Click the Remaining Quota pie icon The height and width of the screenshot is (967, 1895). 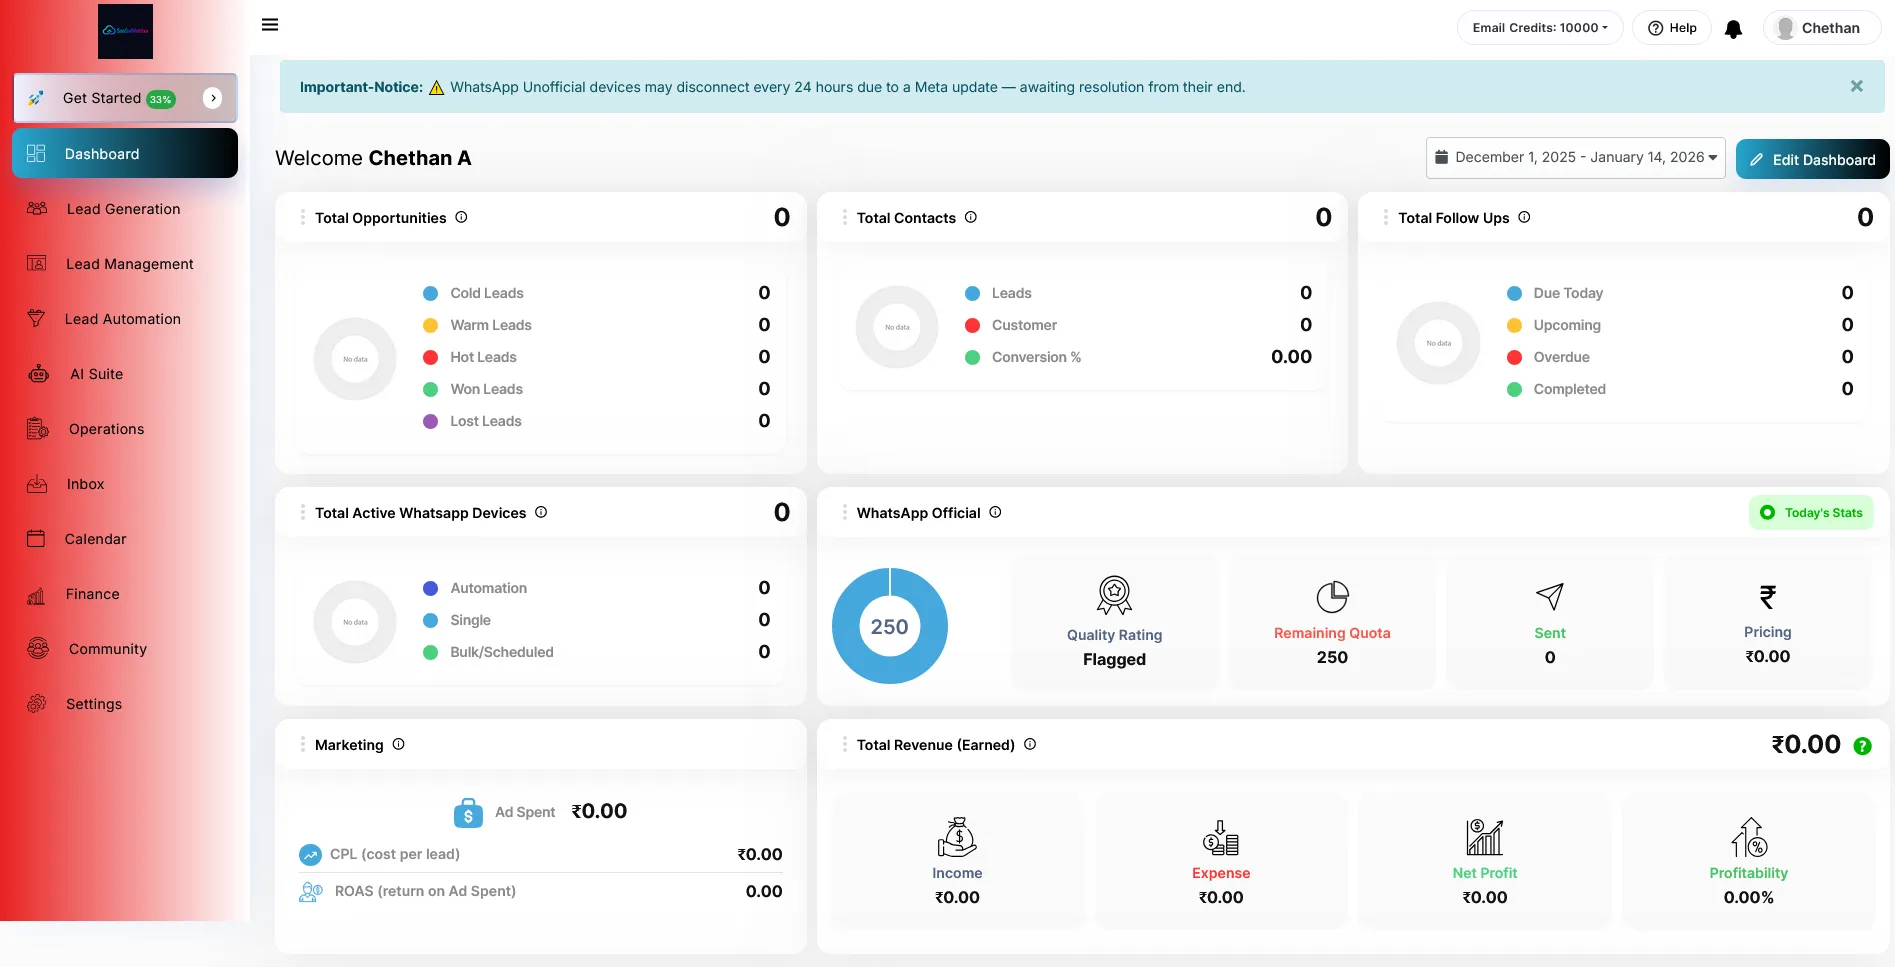pos(1332,597)
